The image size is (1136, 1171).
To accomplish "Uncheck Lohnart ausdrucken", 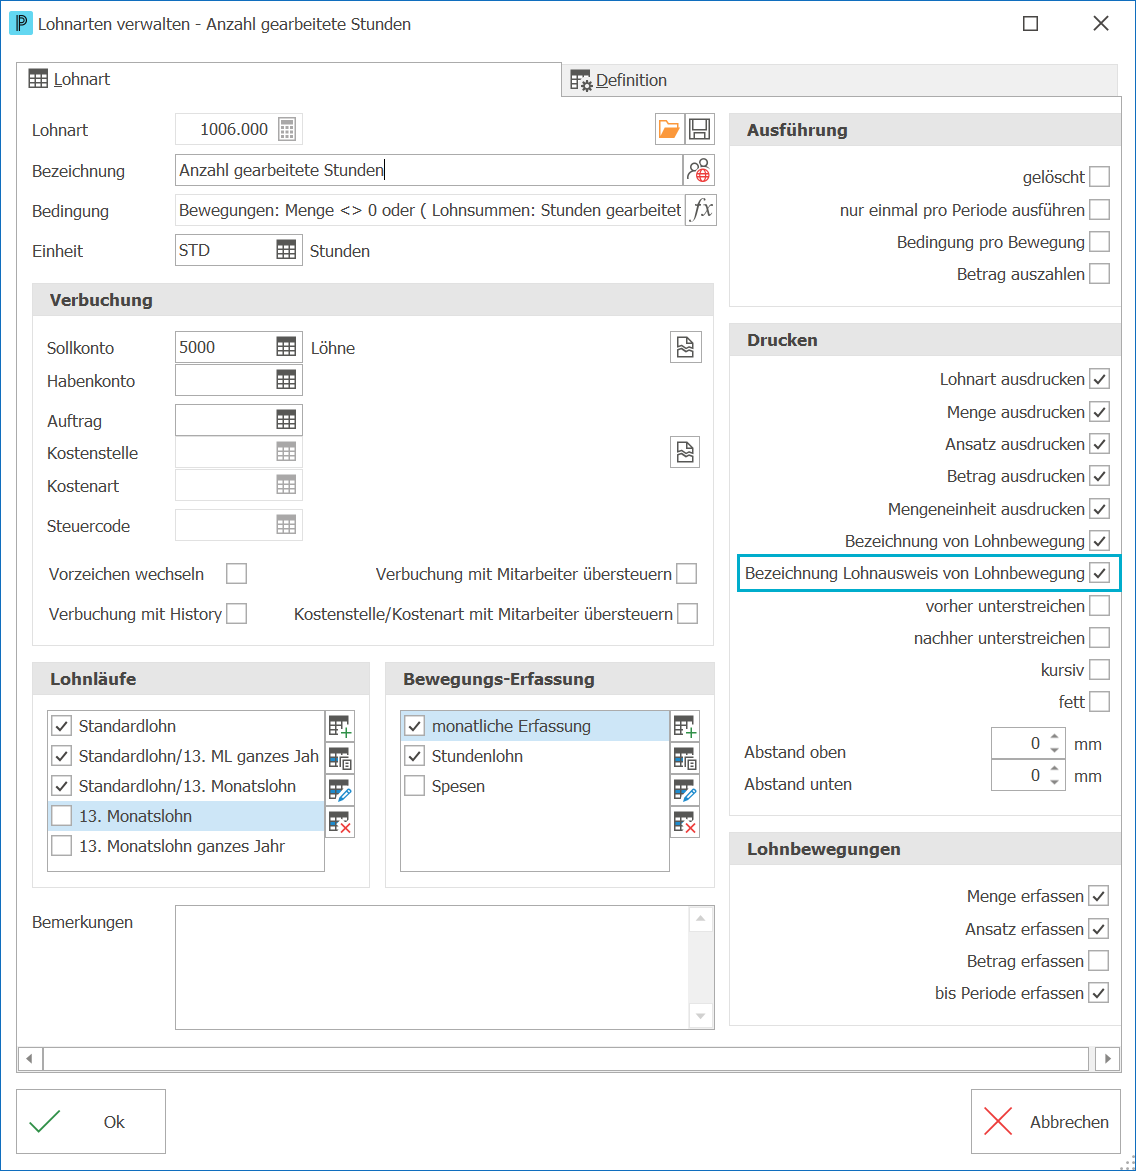I will [1099, 379].
